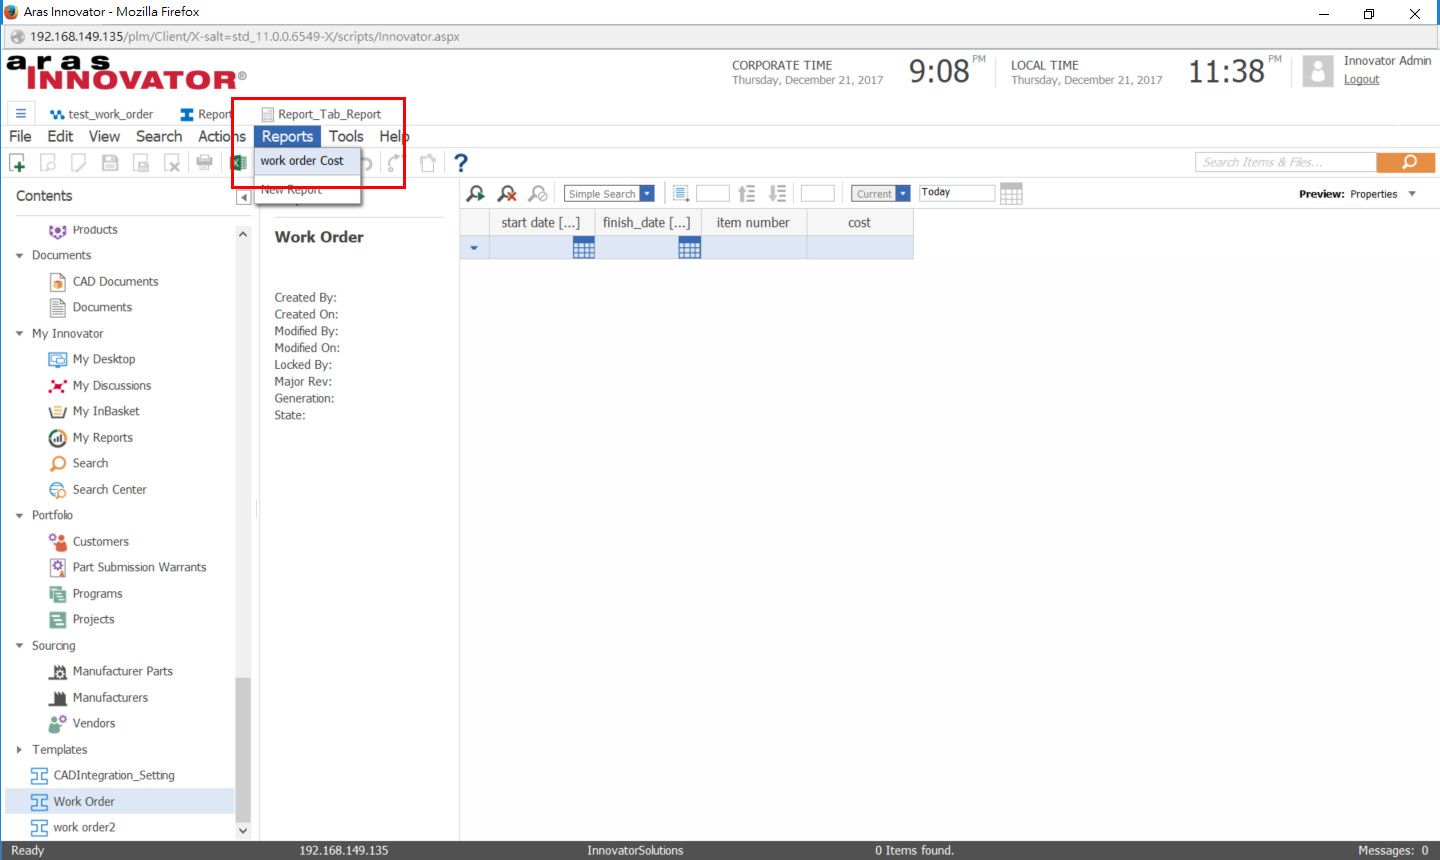The height and width of the screenshot is (860, 1440).
Task: Collapse the Portfolio group
Action: coord(19,516)
